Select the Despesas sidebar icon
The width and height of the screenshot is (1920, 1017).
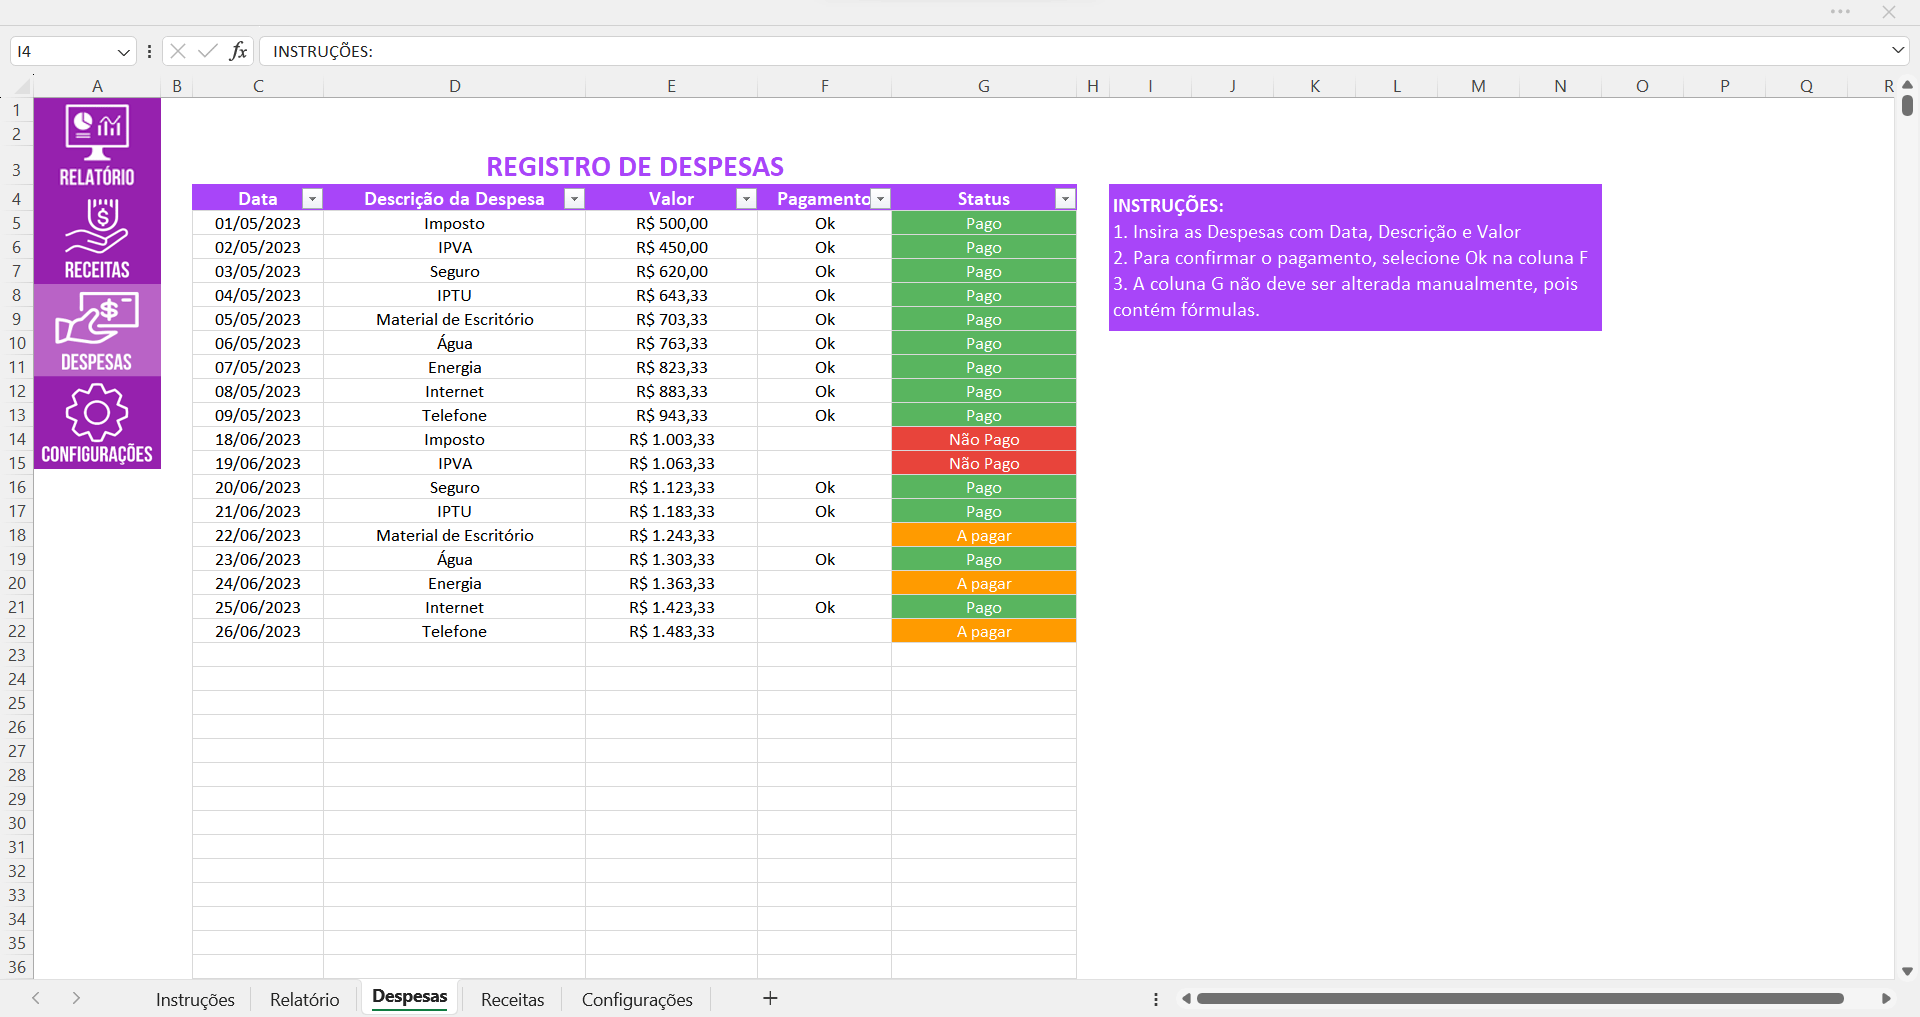click(x=97, y=330)
